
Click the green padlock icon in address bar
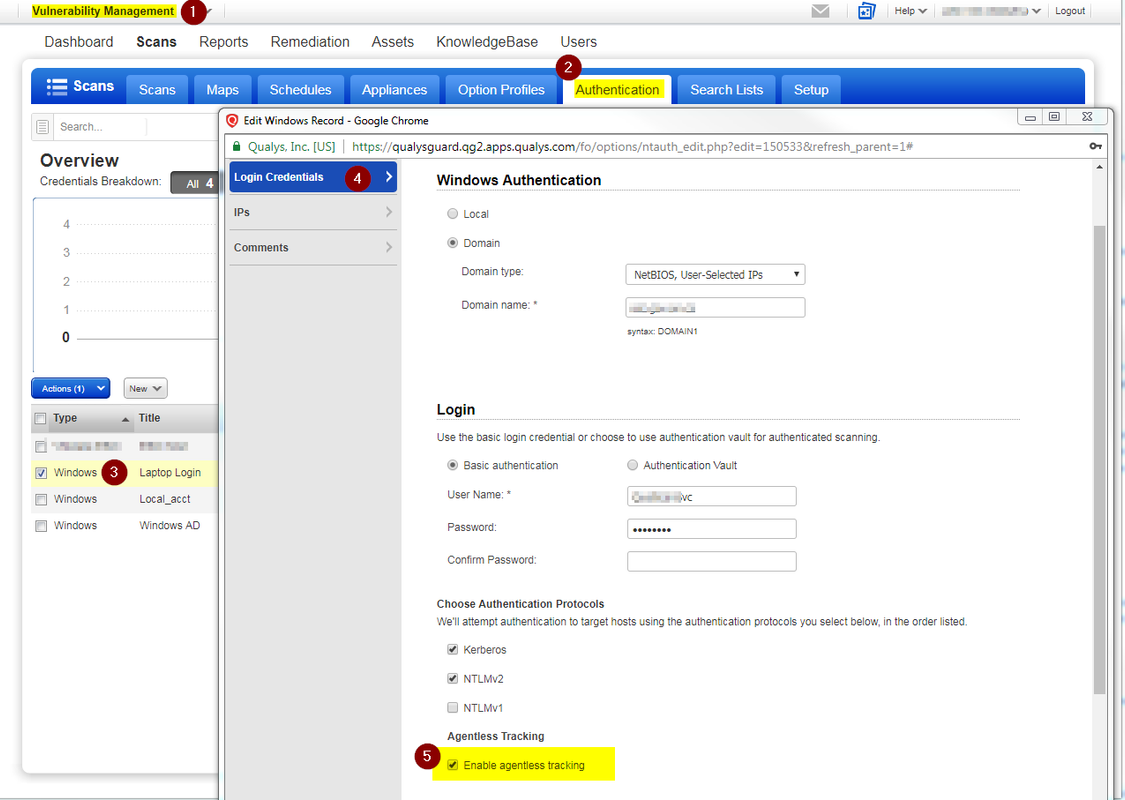[x=236, y=146]
